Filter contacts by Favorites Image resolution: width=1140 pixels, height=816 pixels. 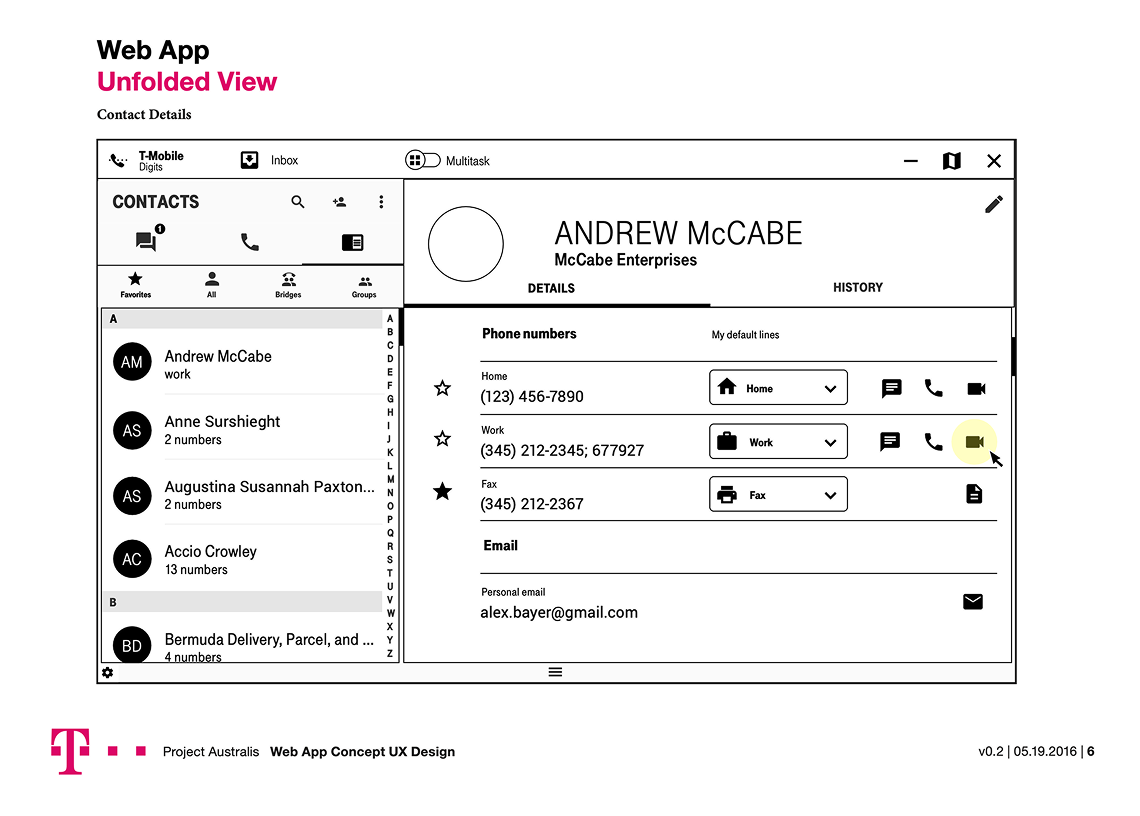136,284
